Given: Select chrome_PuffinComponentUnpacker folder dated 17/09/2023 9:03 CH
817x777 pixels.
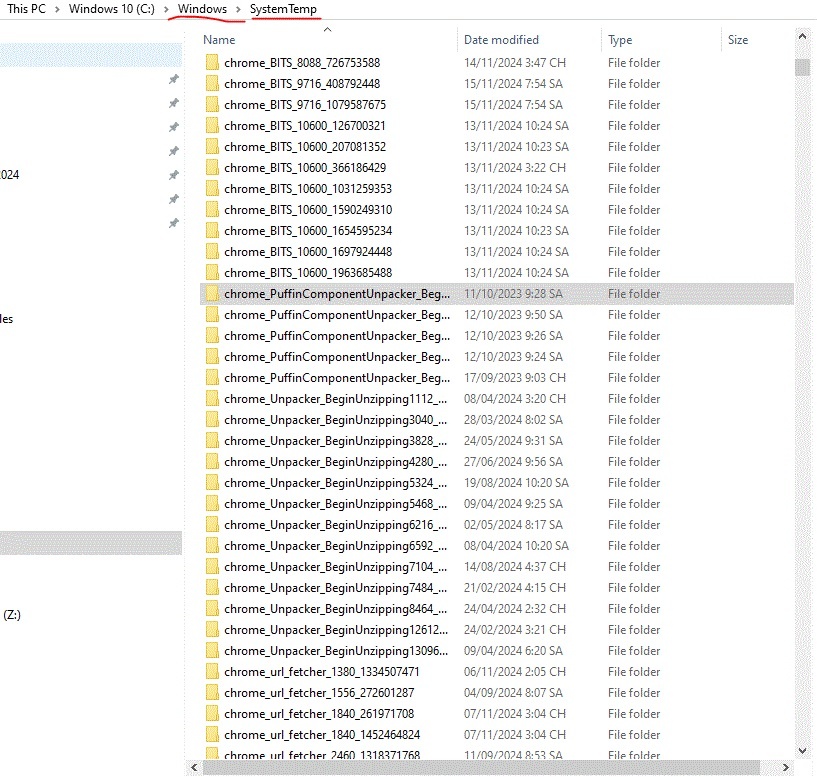Looking at the screenshot, I should (497, 378).
